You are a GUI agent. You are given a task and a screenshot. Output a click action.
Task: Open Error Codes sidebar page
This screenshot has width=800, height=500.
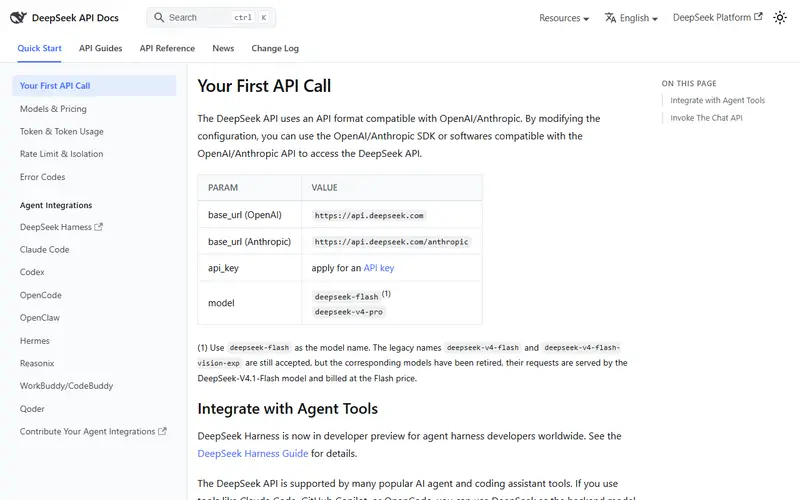[x=42, y=177]
